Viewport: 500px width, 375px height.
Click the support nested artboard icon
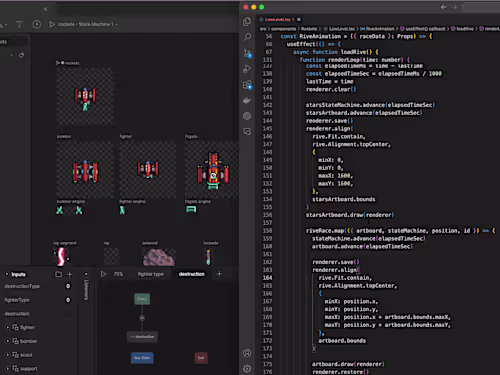(15, 369)
